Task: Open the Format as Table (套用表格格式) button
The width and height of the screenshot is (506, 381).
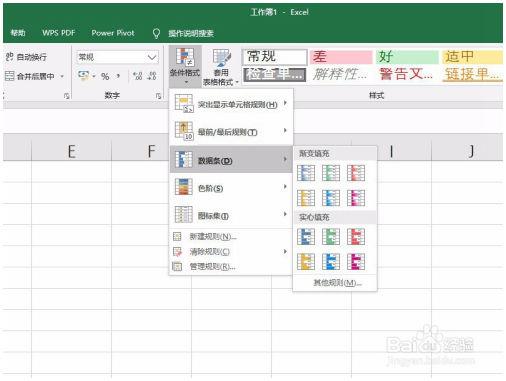Action: 220,67
